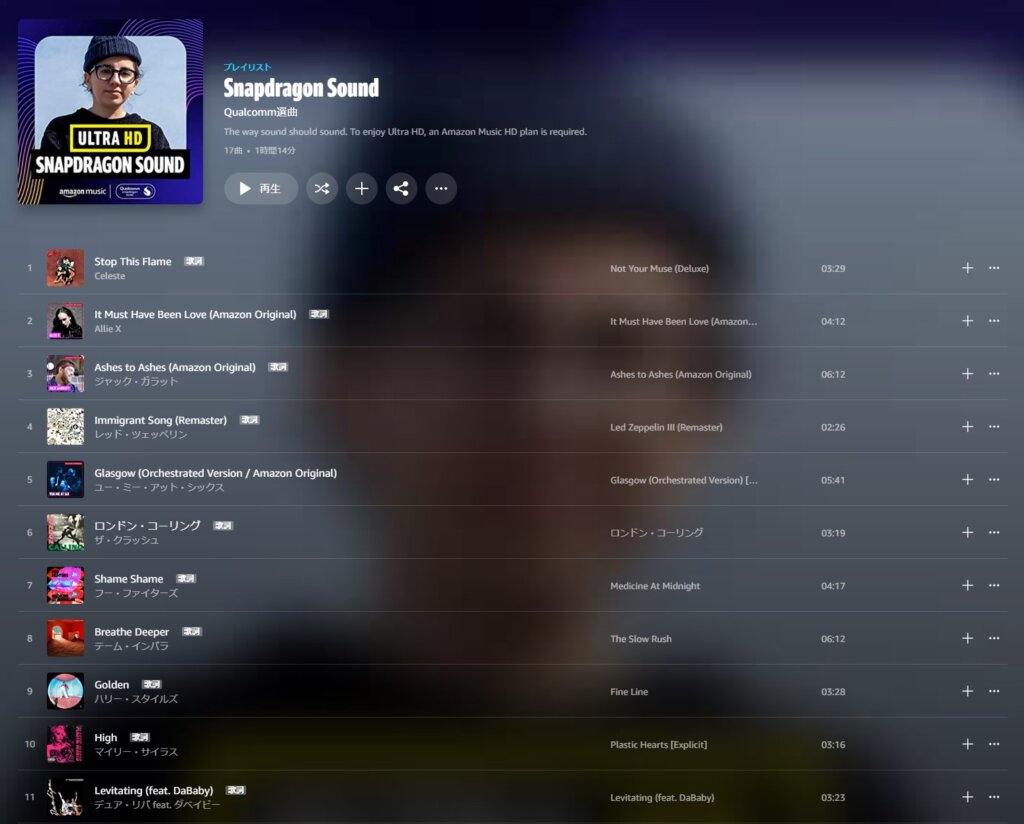Play the Snapdragon Sound playlist
This screenshot has height=824, width=1024.
click(261, 189)
